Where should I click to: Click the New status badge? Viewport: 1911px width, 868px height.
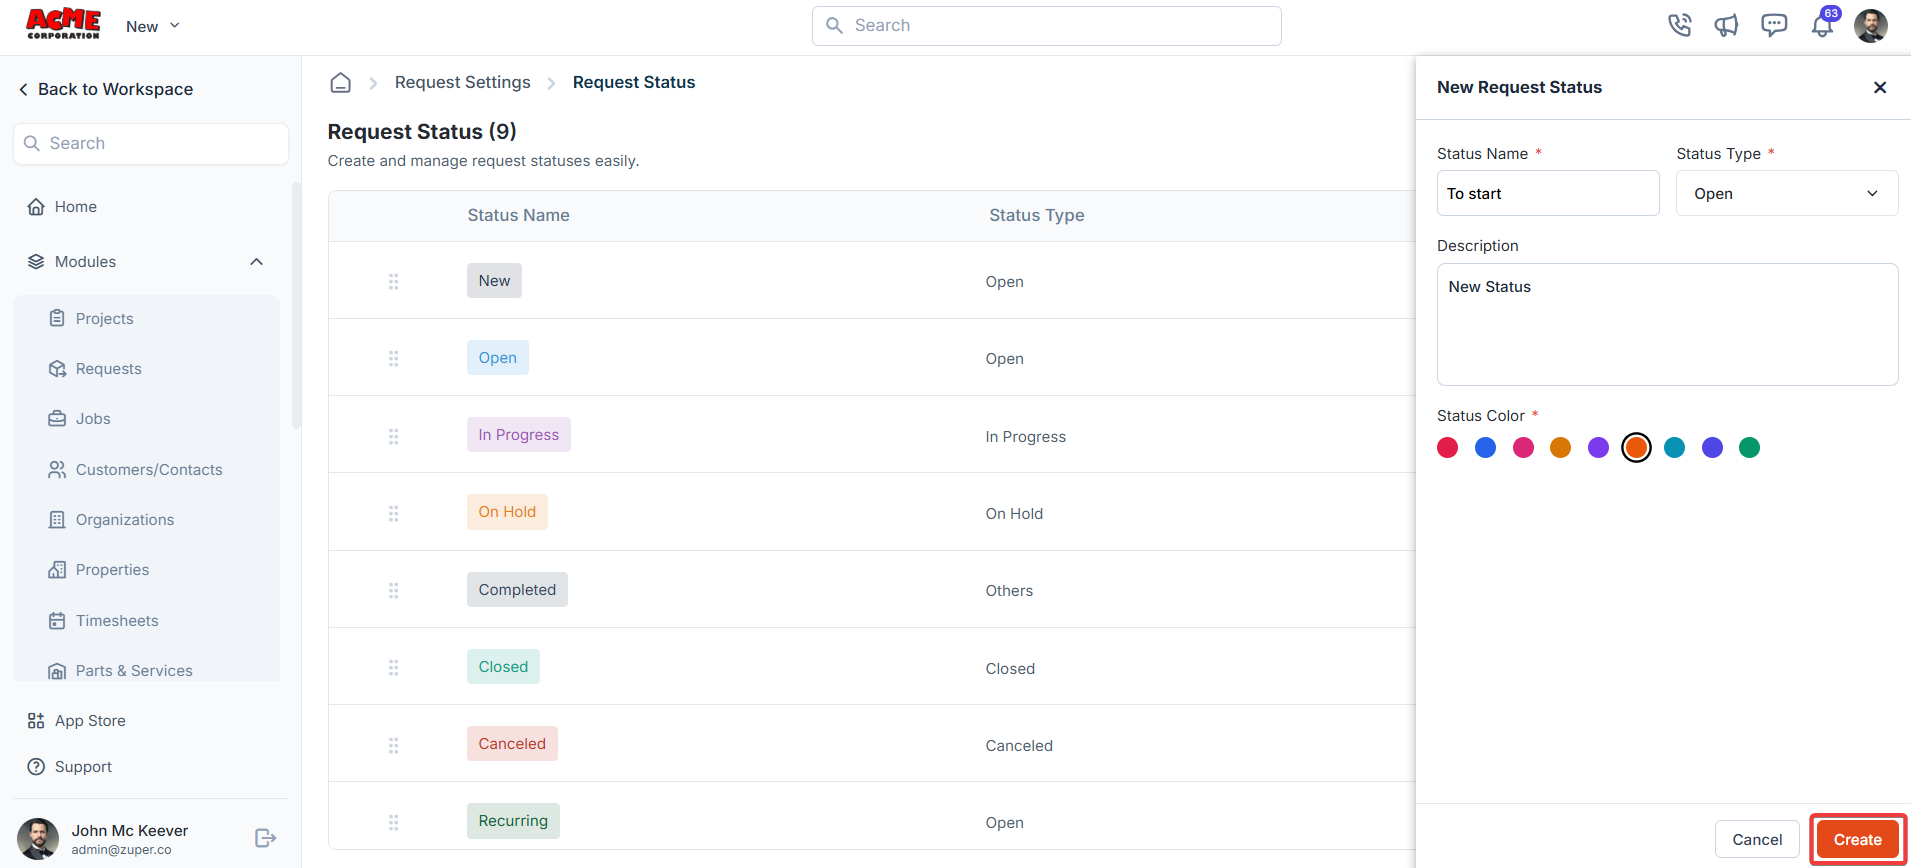494,281
